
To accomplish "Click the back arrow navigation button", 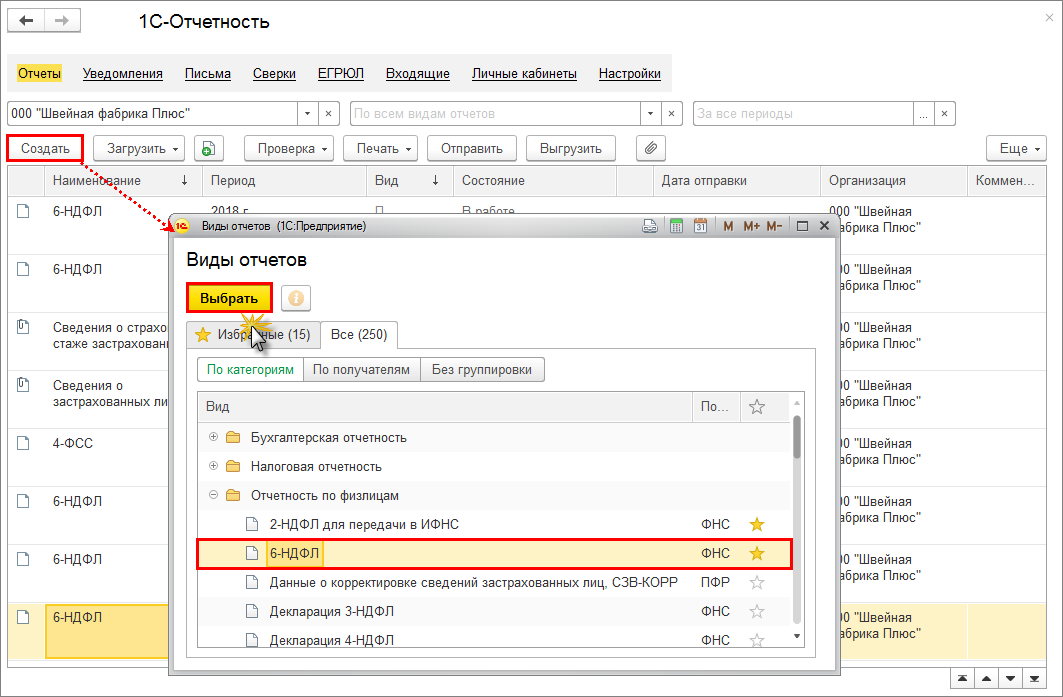I will click(27, 21).
